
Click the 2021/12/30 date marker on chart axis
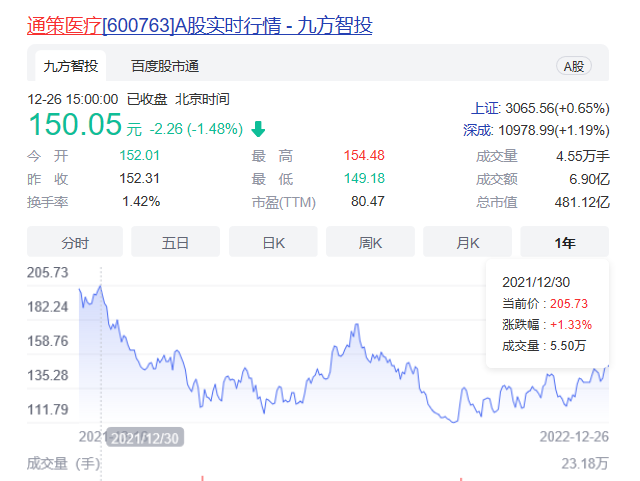click(145, 438)
